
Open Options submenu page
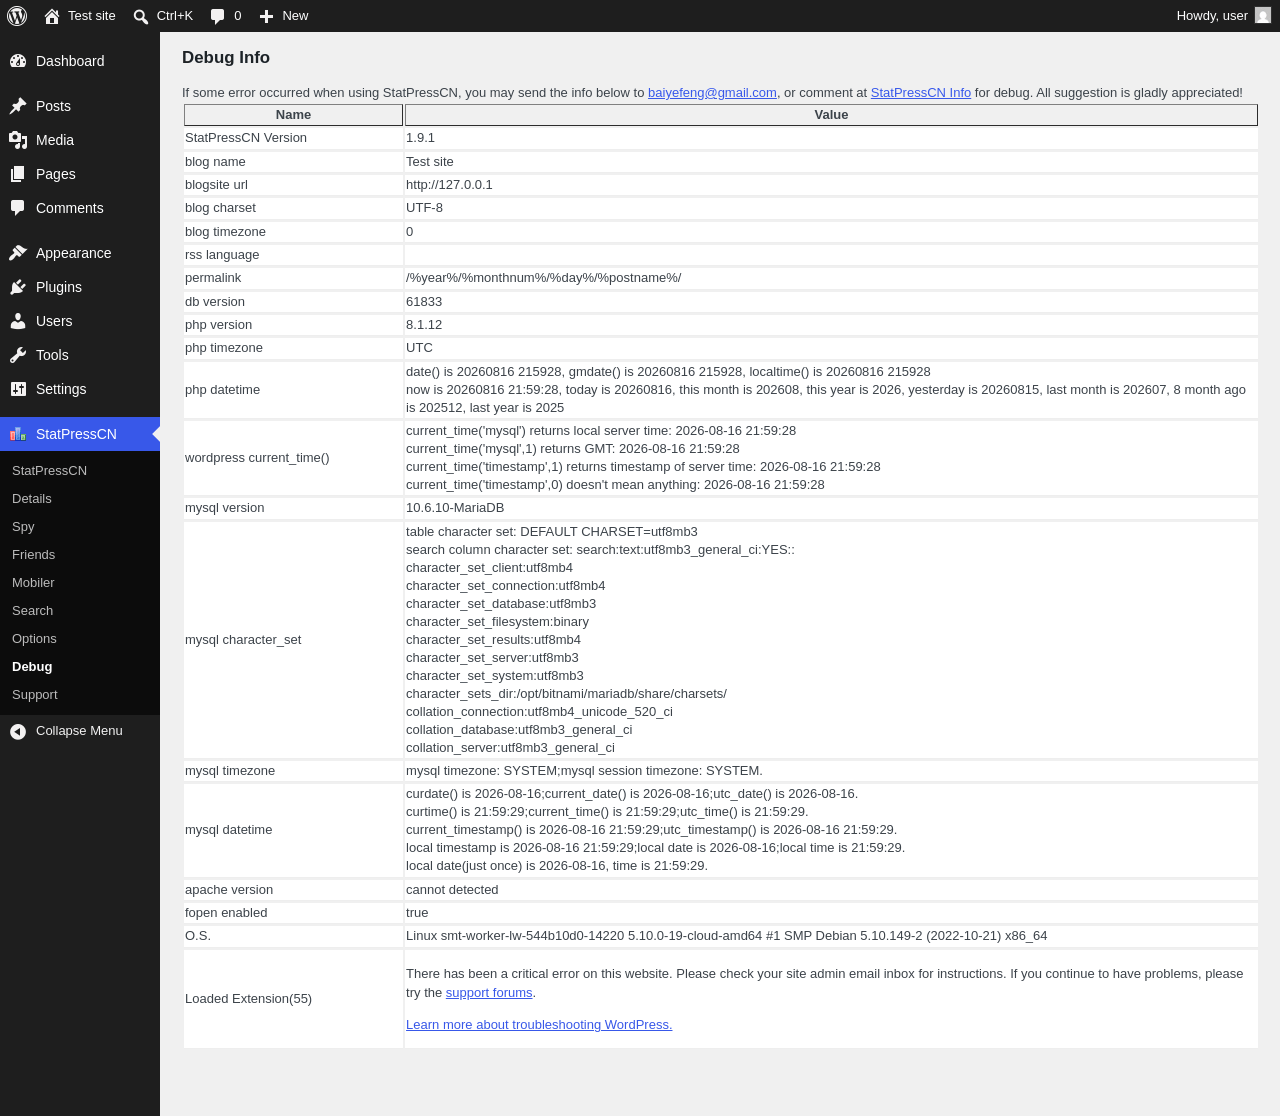[34, 638]
